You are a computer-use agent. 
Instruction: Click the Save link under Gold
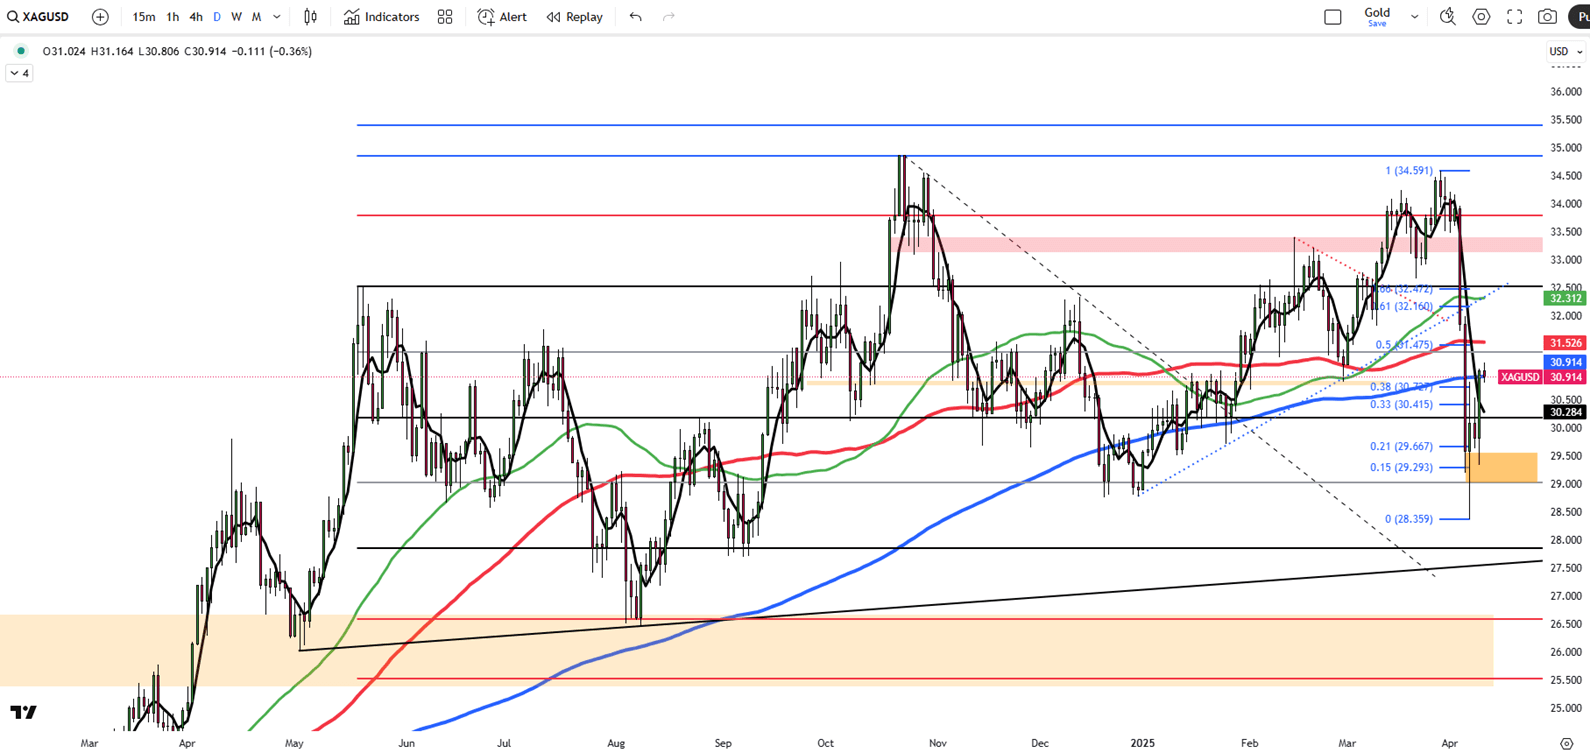click(1377, 24)
